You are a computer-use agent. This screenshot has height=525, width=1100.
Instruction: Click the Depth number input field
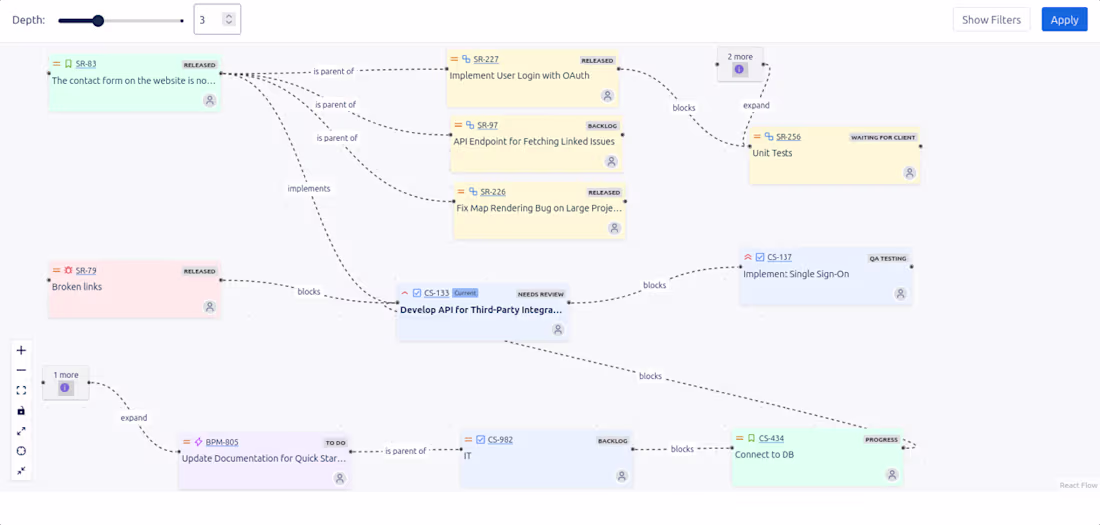click(217, 20)
